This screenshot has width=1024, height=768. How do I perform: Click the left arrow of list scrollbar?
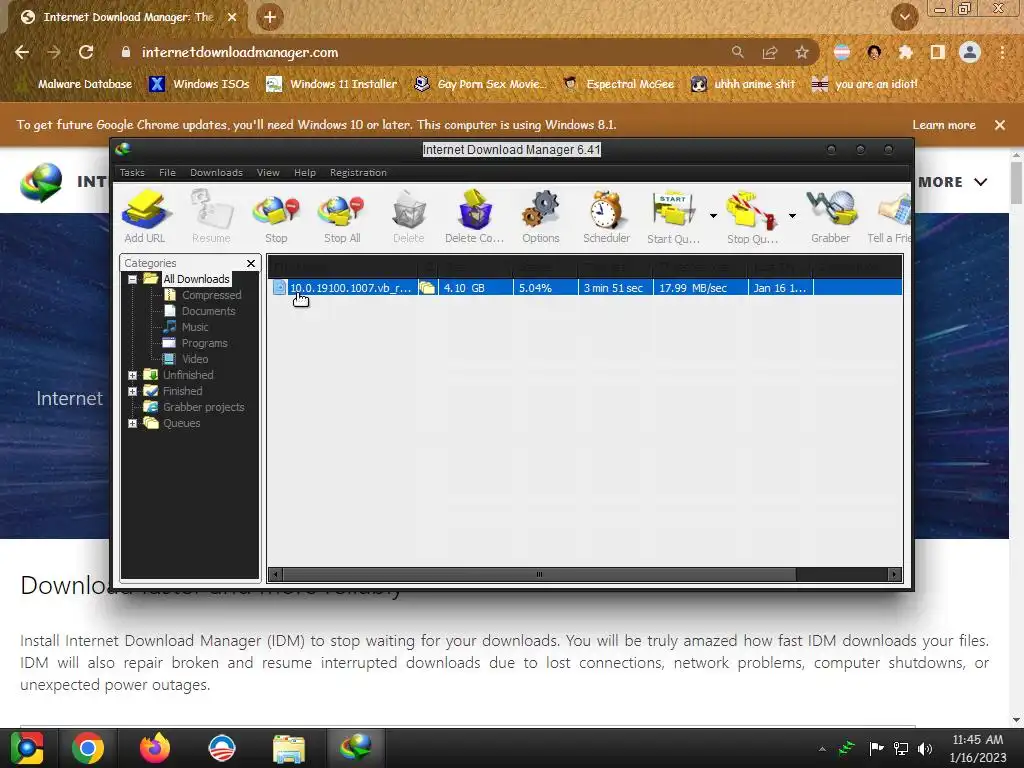pos(275,575)
